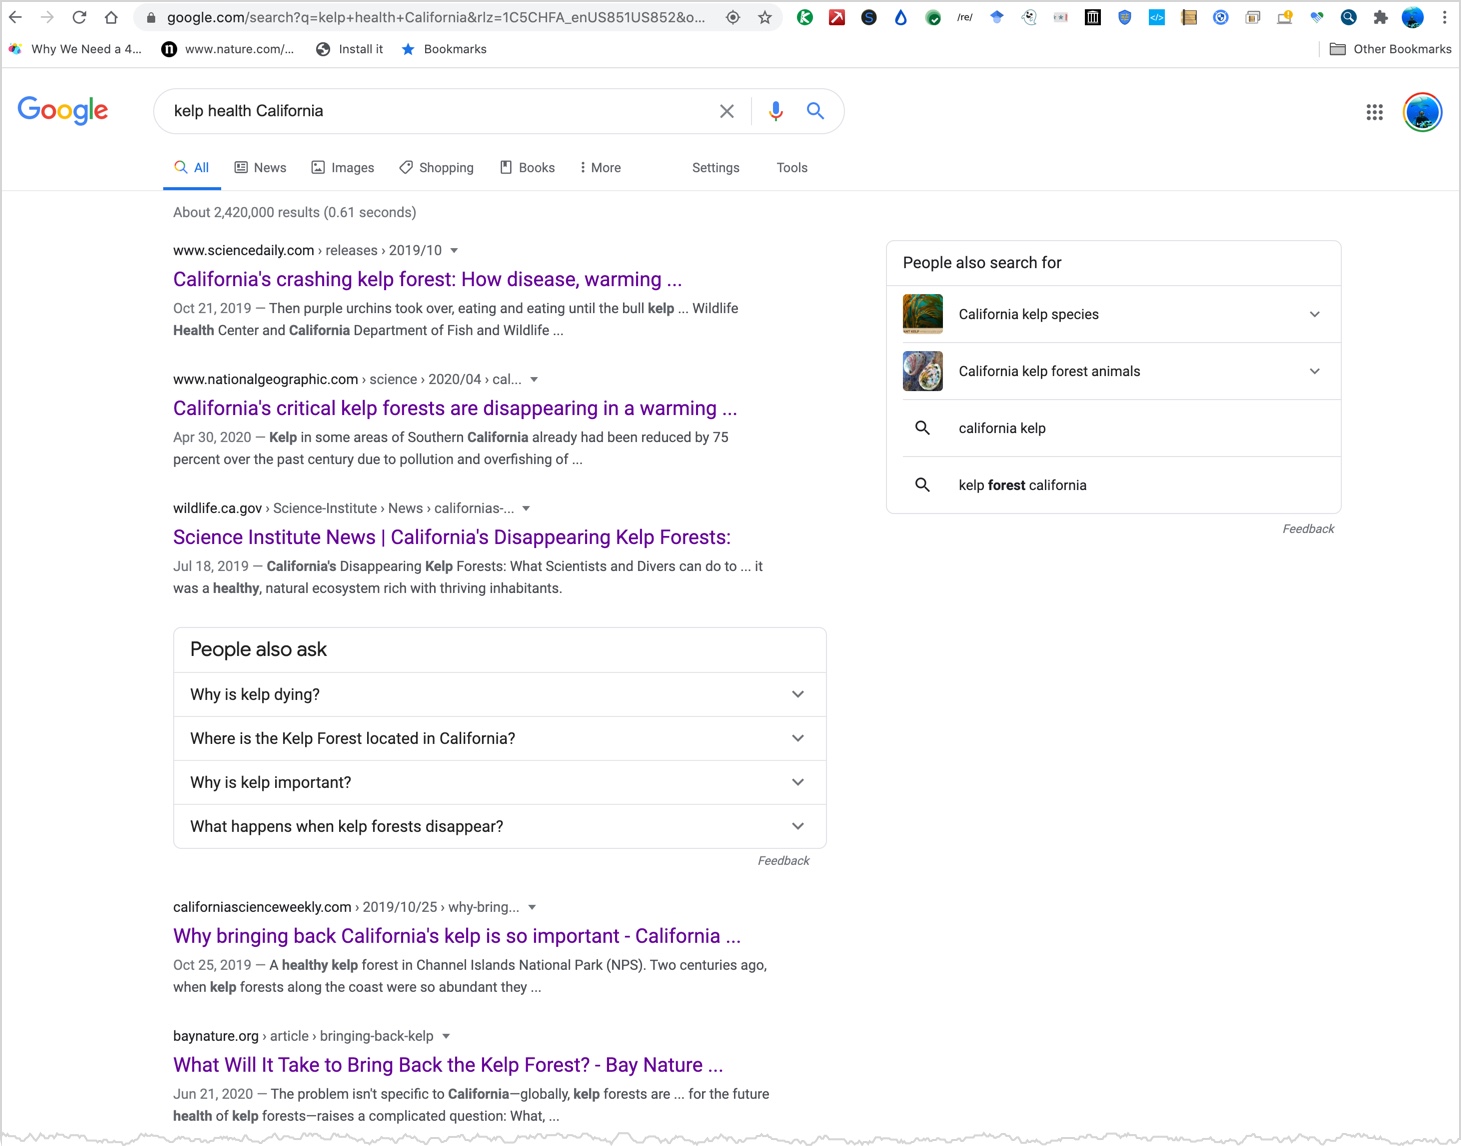This screenshot has width=1461, height=1146.
Task: Open the green K extension icon
Action: point(805,17)
